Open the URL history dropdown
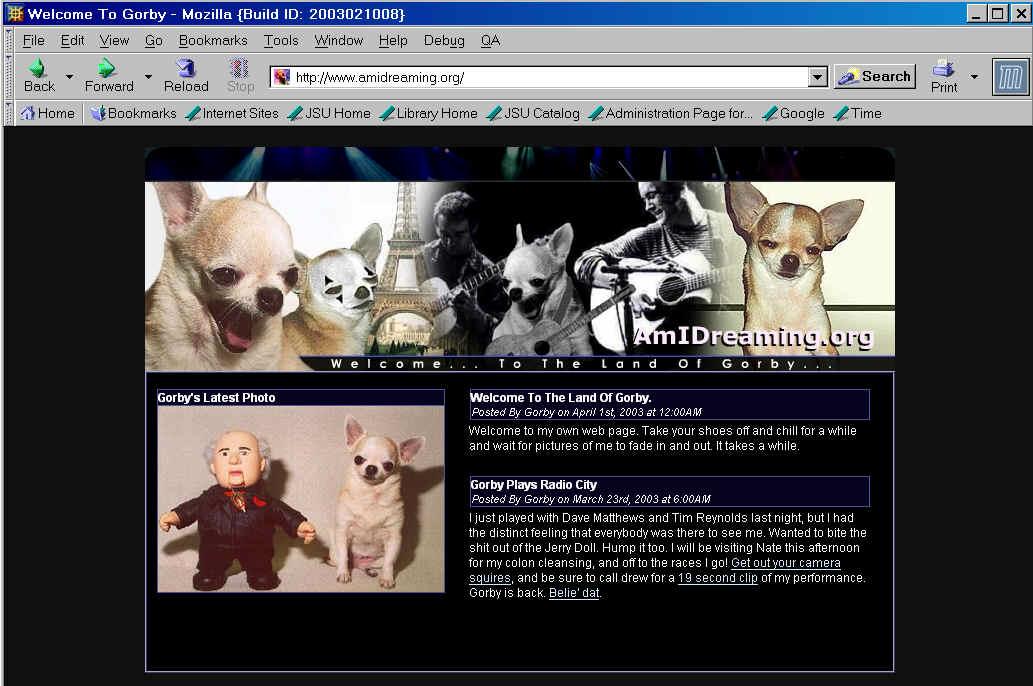Image resolution: width=1033 pixels, height=686 pixels. [818, 77]
